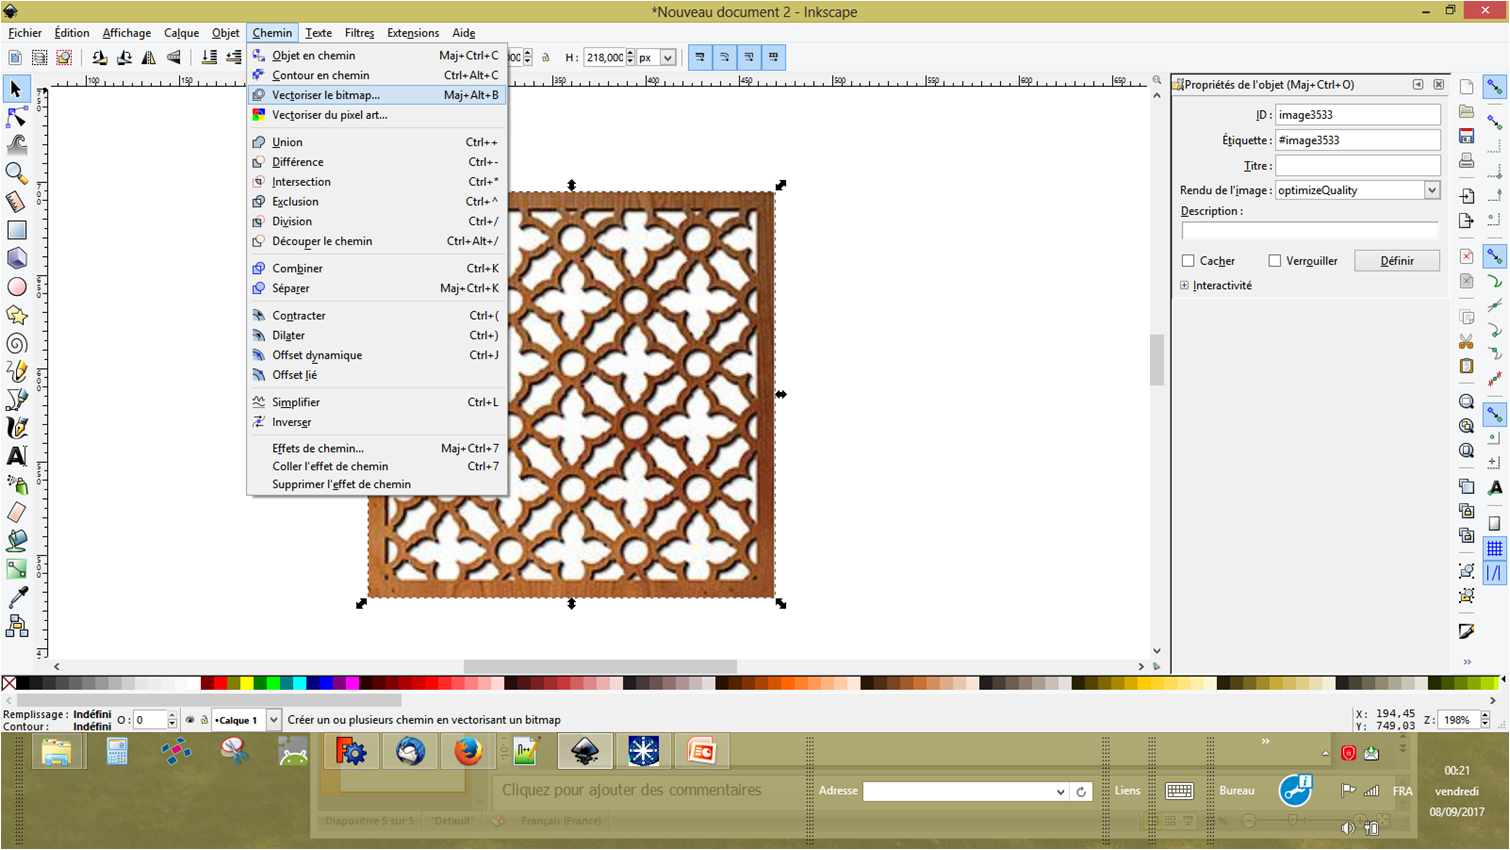
Task: Choose Offset dynamique menu entry
Action: 376,355
